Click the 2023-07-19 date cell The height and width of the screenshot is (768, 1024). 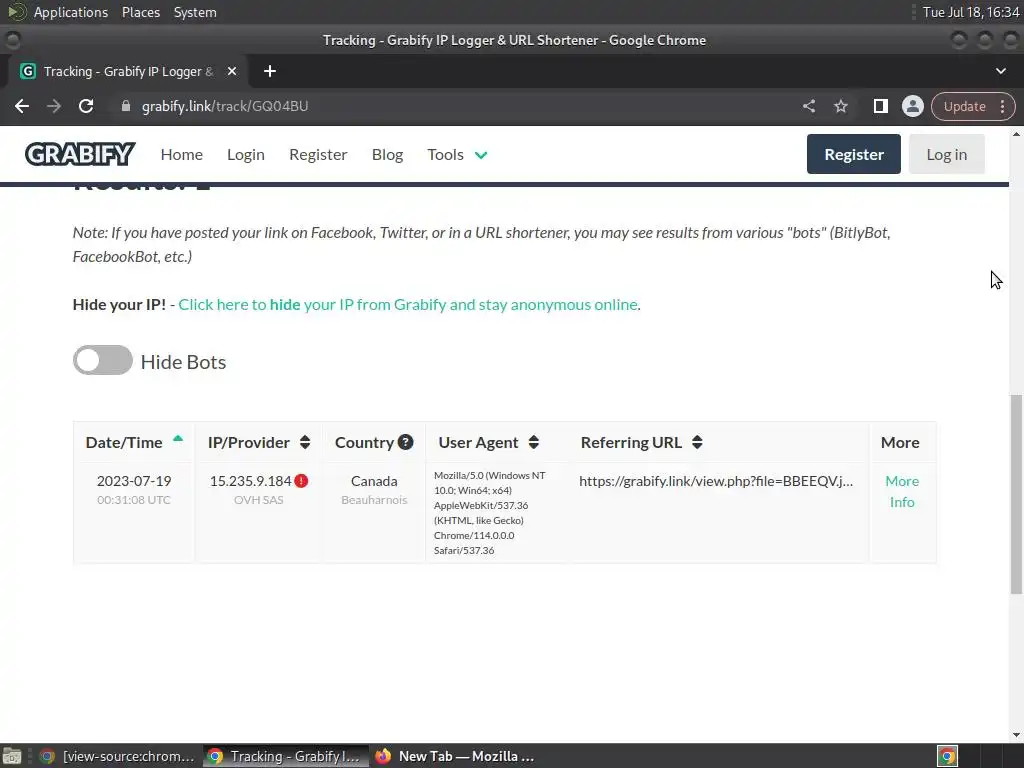(x=134, y=481)
